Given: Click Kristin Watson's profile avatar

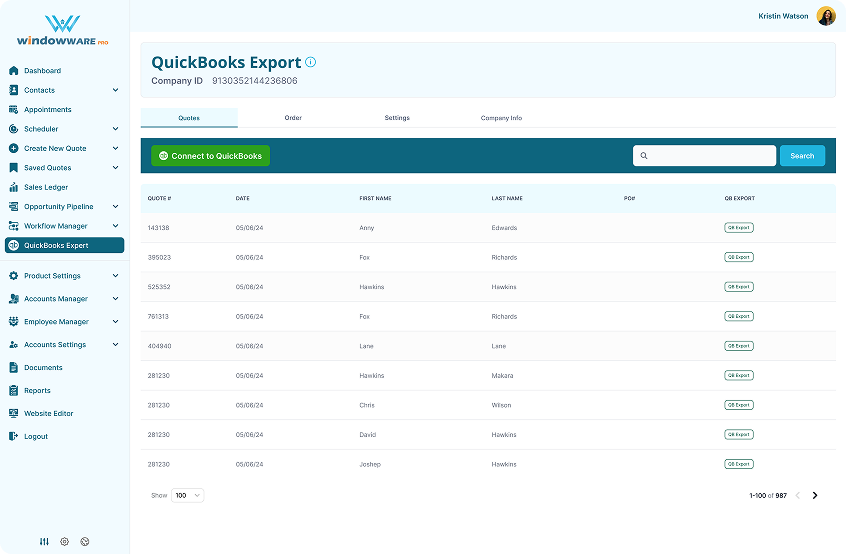Looking at the screenshot, I should (826, 16).
